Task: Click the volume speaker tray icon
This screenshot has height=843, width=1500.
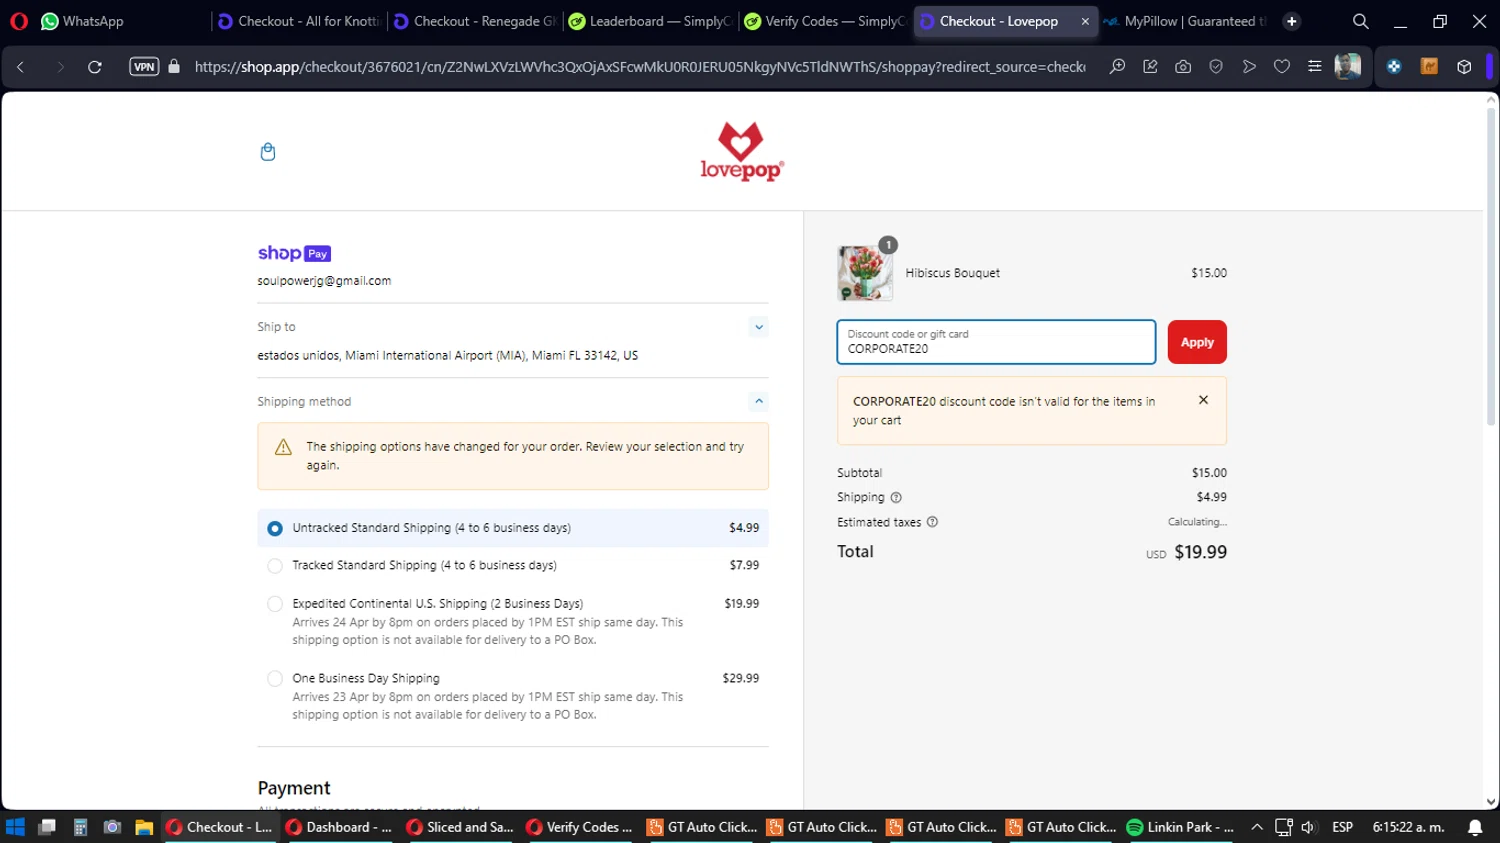Action: coord(1308,827)
